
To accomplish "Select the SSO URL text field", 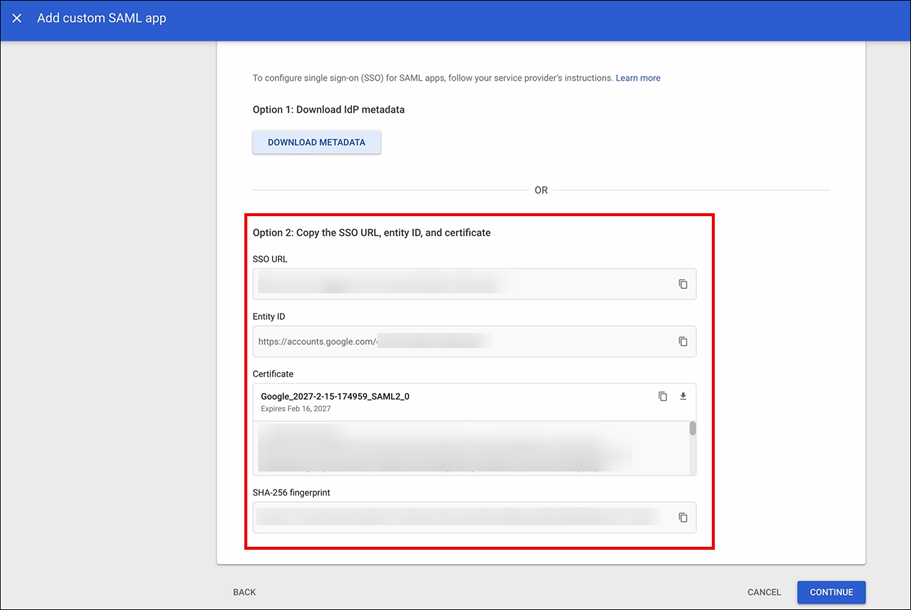I will tap(450, 284).
